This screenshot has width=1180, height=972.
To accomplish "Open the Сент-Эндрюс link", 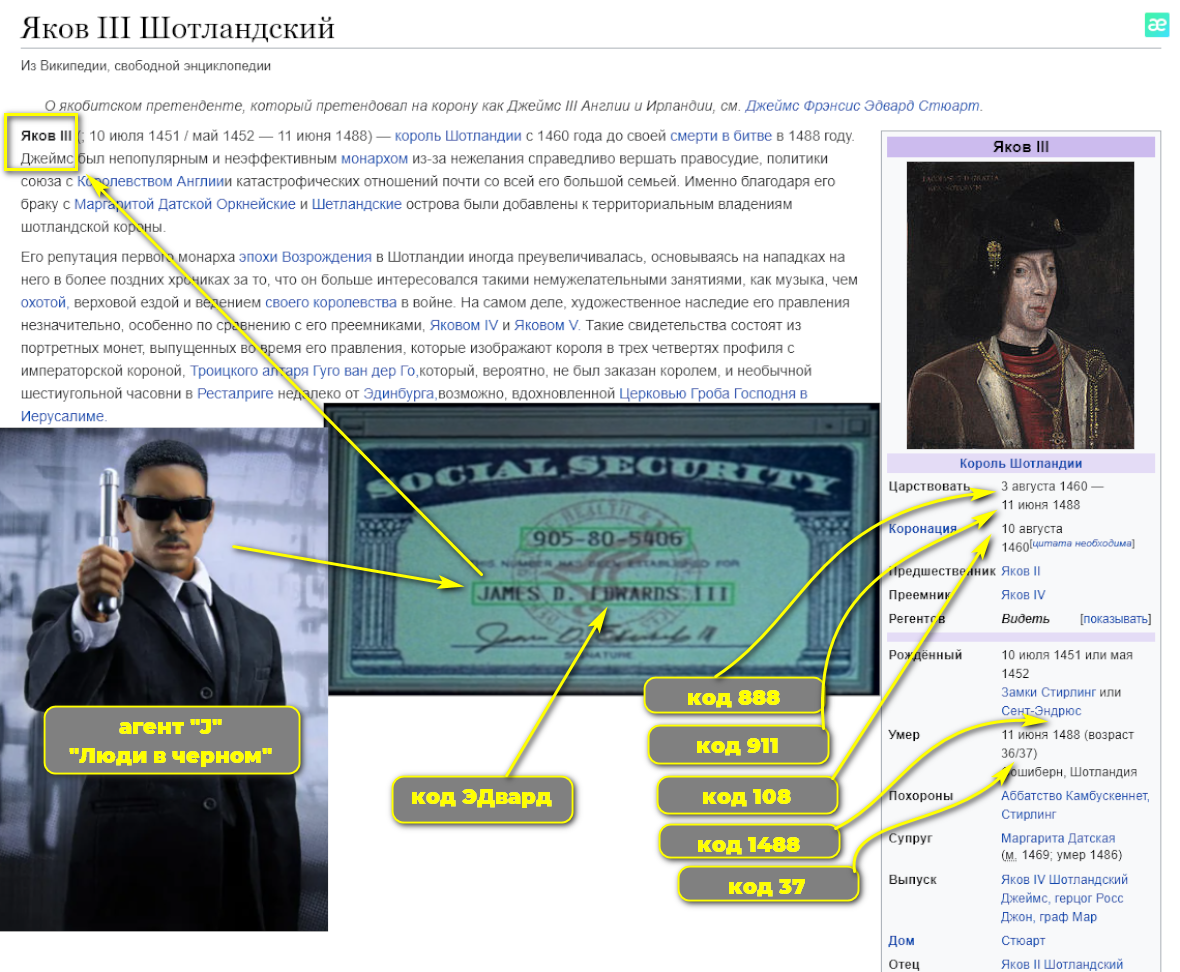I will pyautogui.click(x=1041, y=711).
